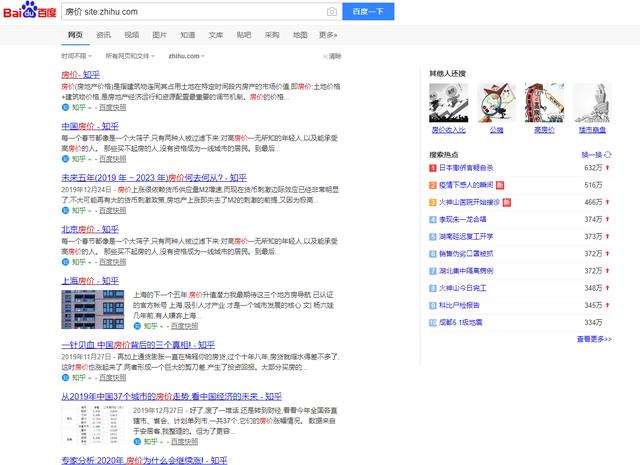The height and width of the screenshot is (465, 640).
Task: Open 百度快照 under the 未来五年 result
Action: [113, 210]
